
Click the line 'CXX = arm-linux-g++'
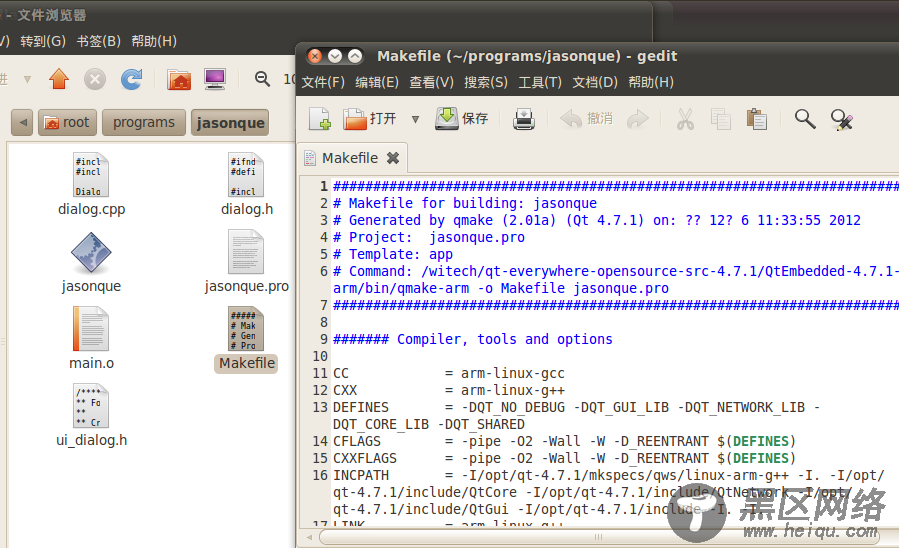pos(448,390)
